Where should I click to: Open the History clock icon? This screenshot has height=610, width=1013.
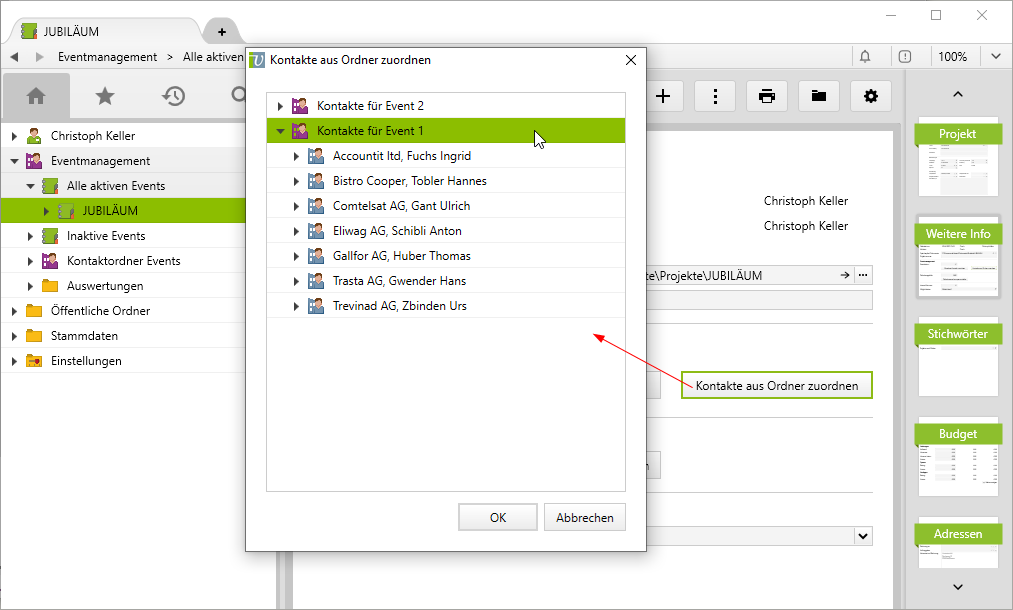tap(174, 96)
